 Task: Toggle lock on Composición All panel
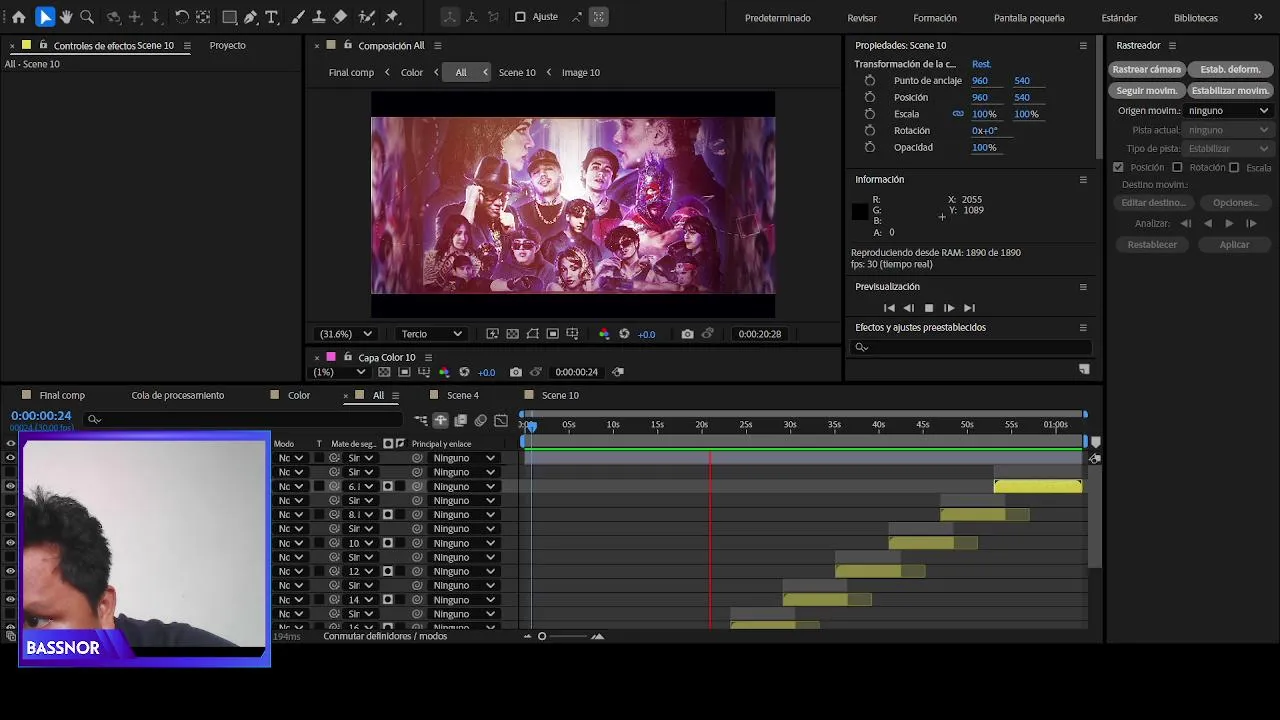[348, 45]
